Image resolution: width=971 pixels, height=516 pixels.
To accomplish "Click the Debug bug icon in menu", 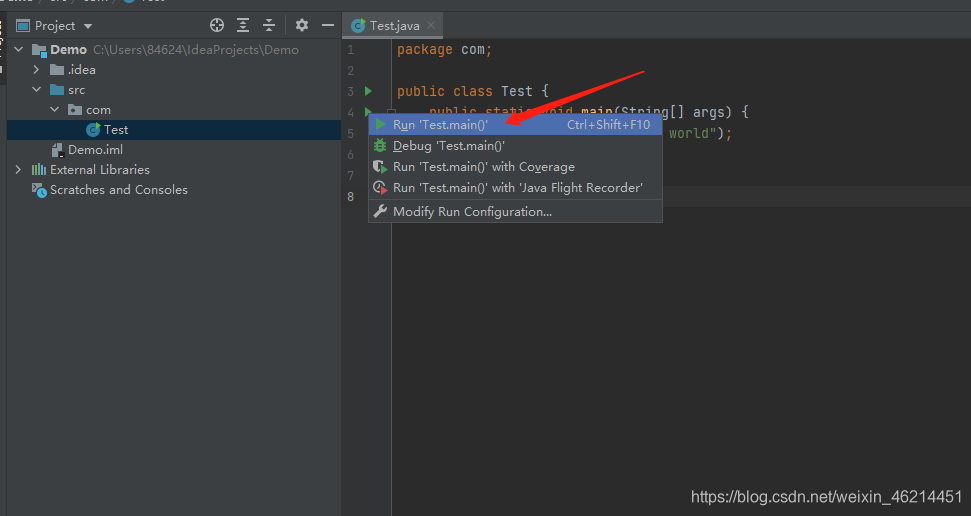I will [x=380, y=146].
